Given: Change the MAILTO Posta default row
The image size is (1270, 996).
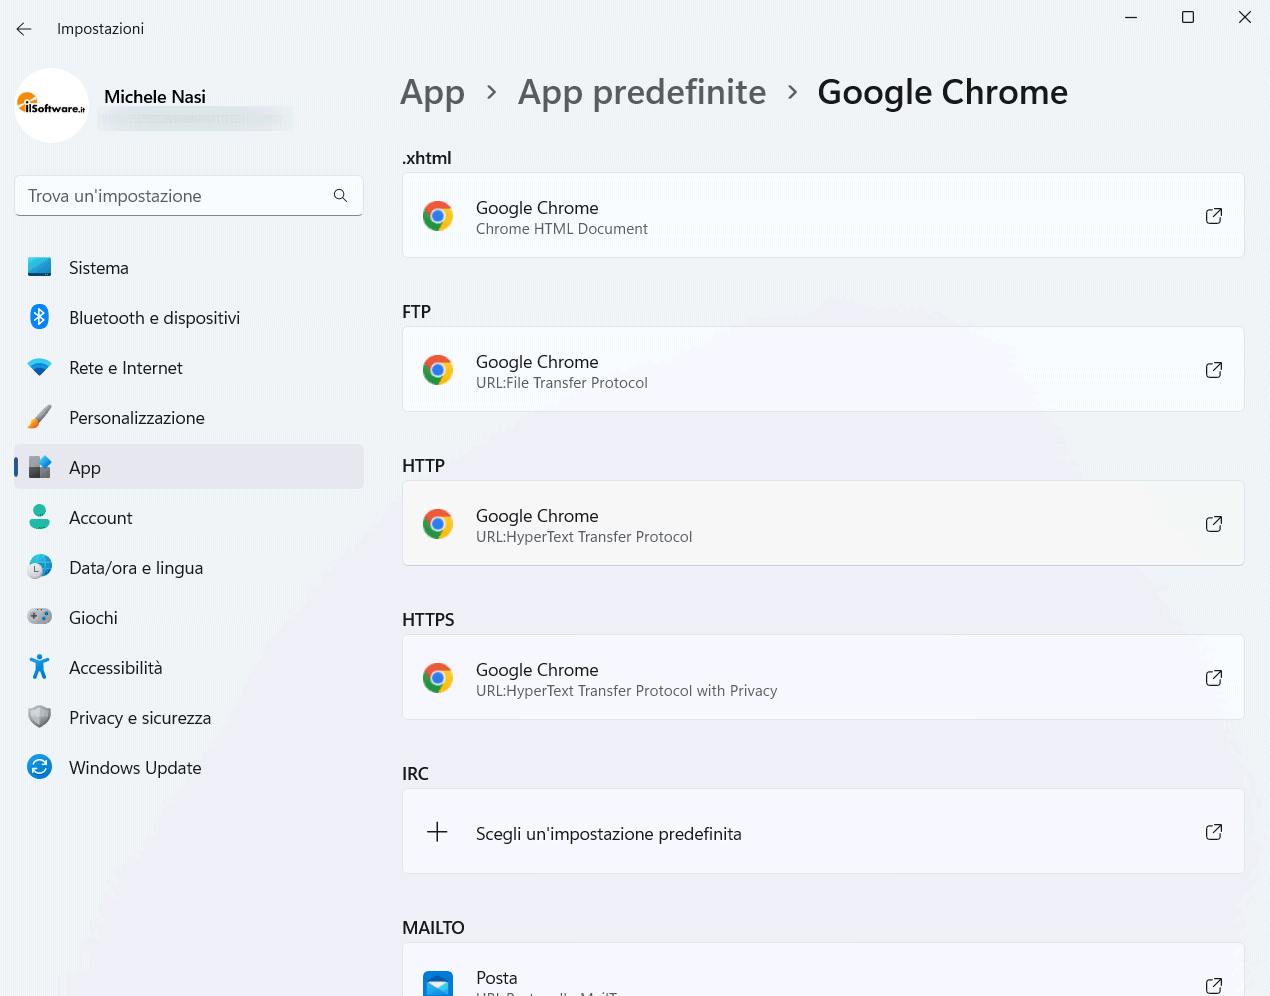Looking at the screenshot, I should 823,970.
